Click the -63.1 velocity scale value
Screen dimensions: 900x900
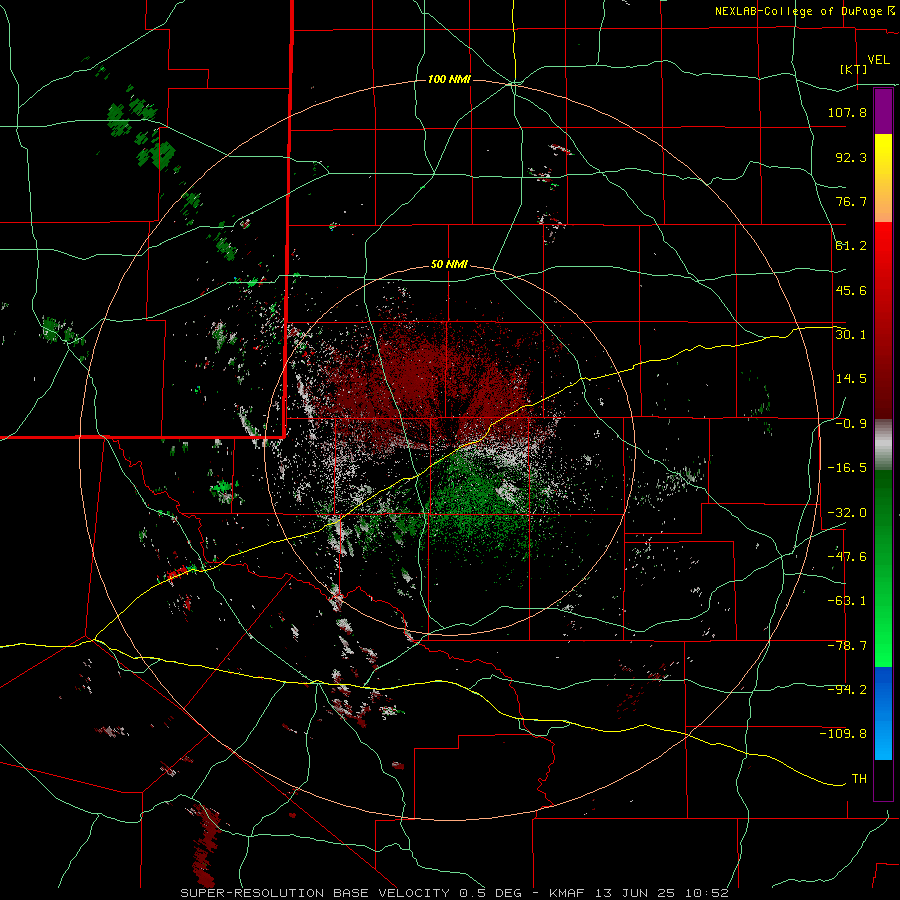847,601
